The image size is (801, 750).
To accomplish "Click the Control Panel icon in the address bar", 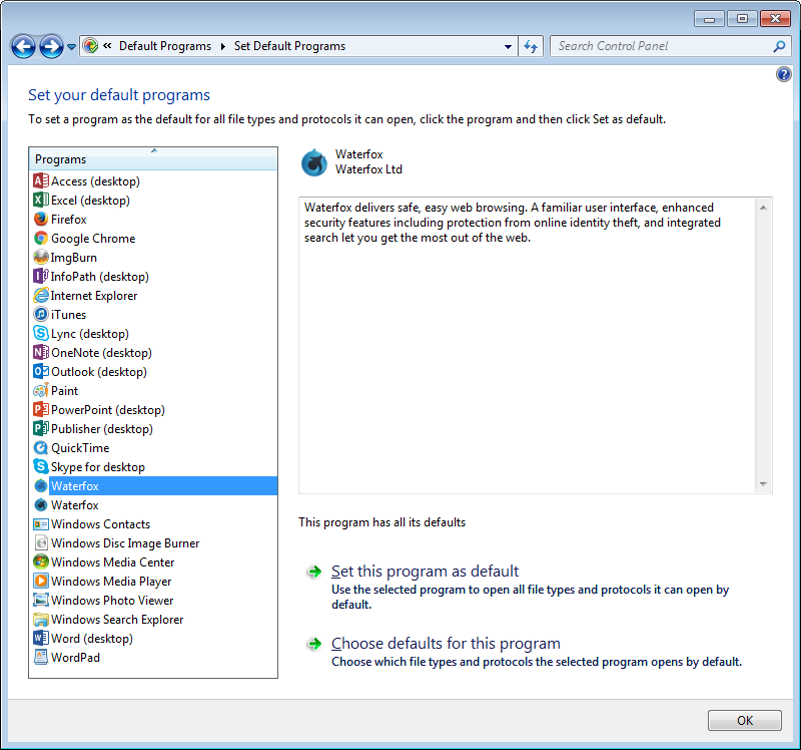I will [90, 46].
